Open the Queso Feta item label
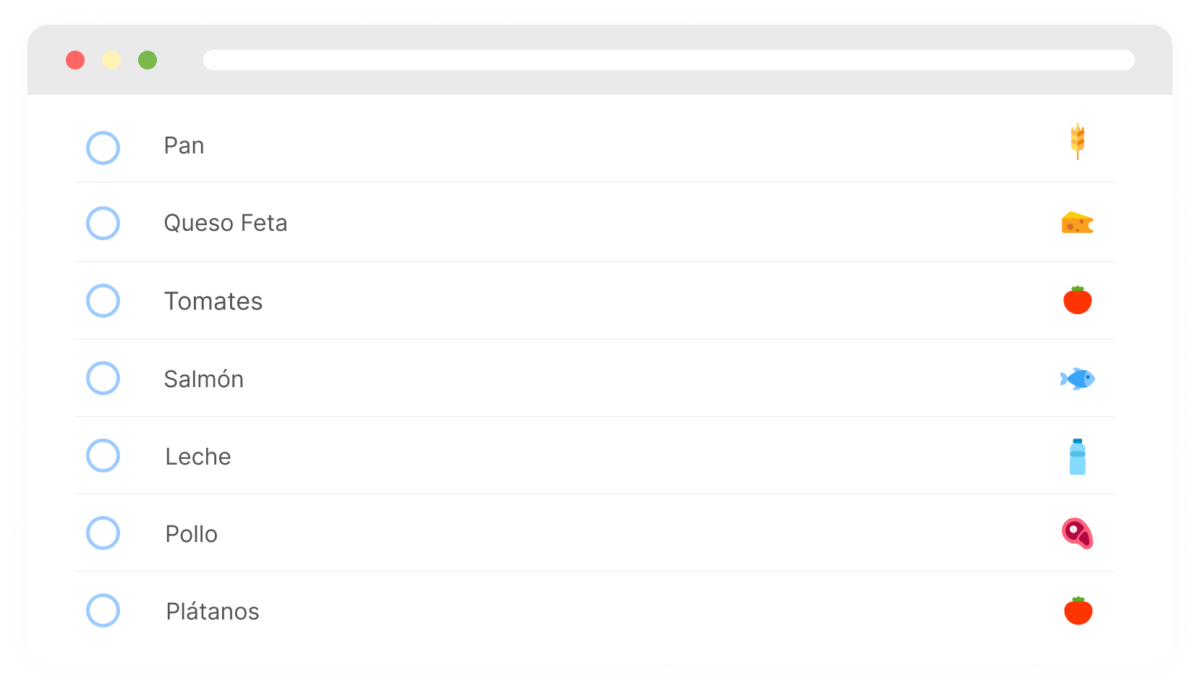 tap(226, 223)
